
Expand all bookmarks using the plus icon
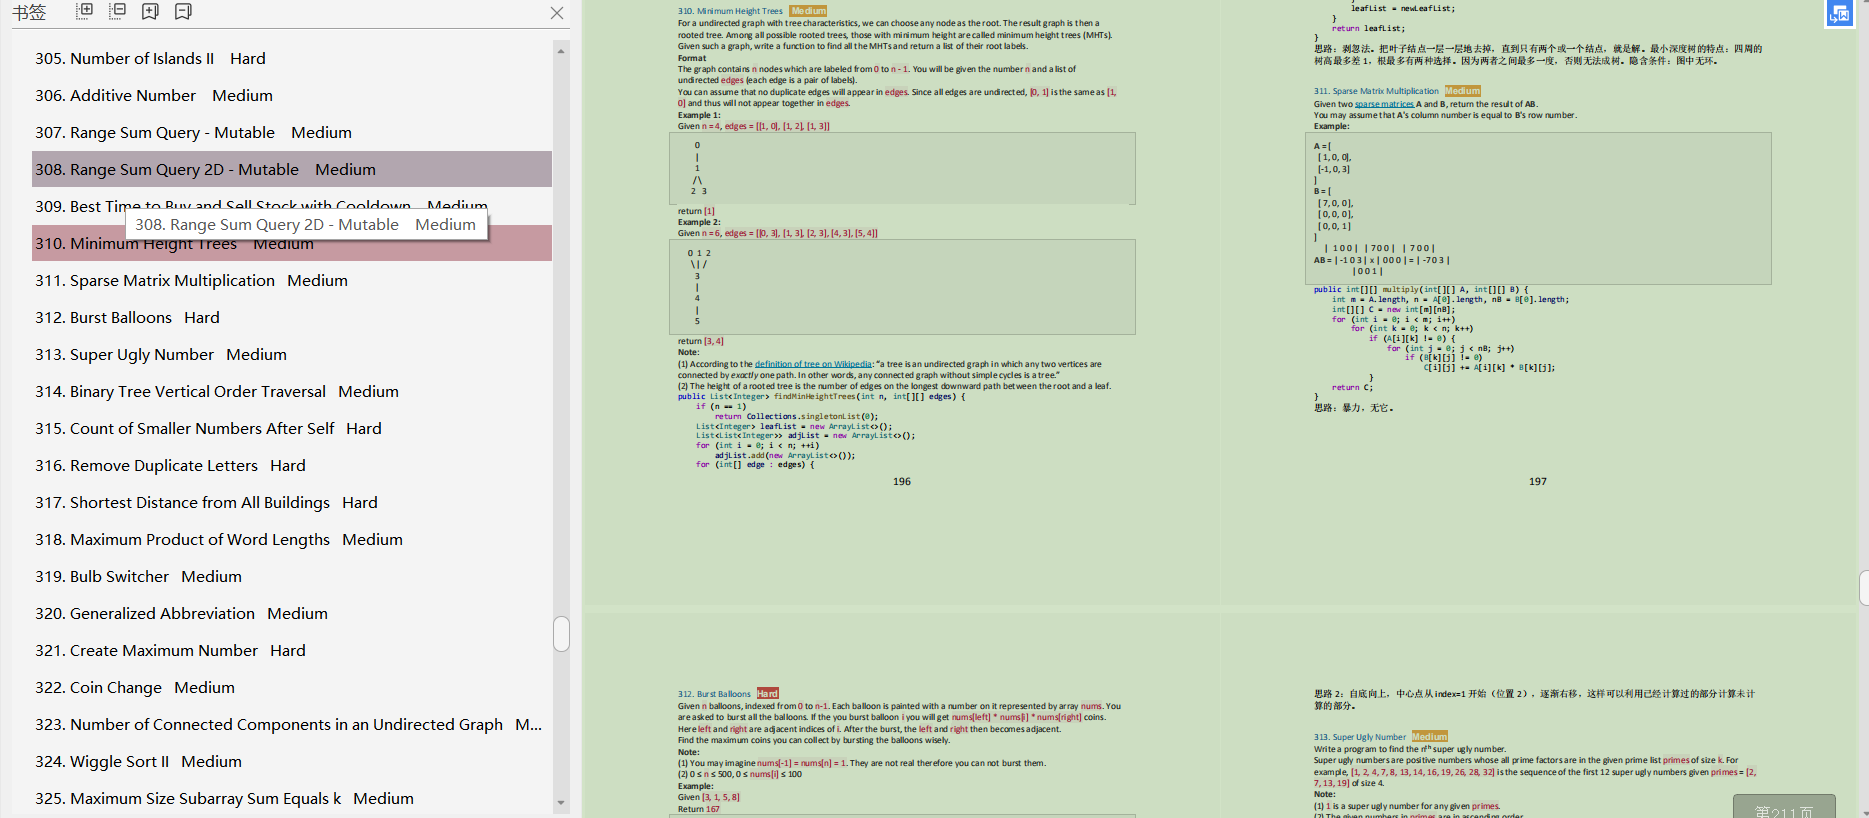[x=85, y=11]
